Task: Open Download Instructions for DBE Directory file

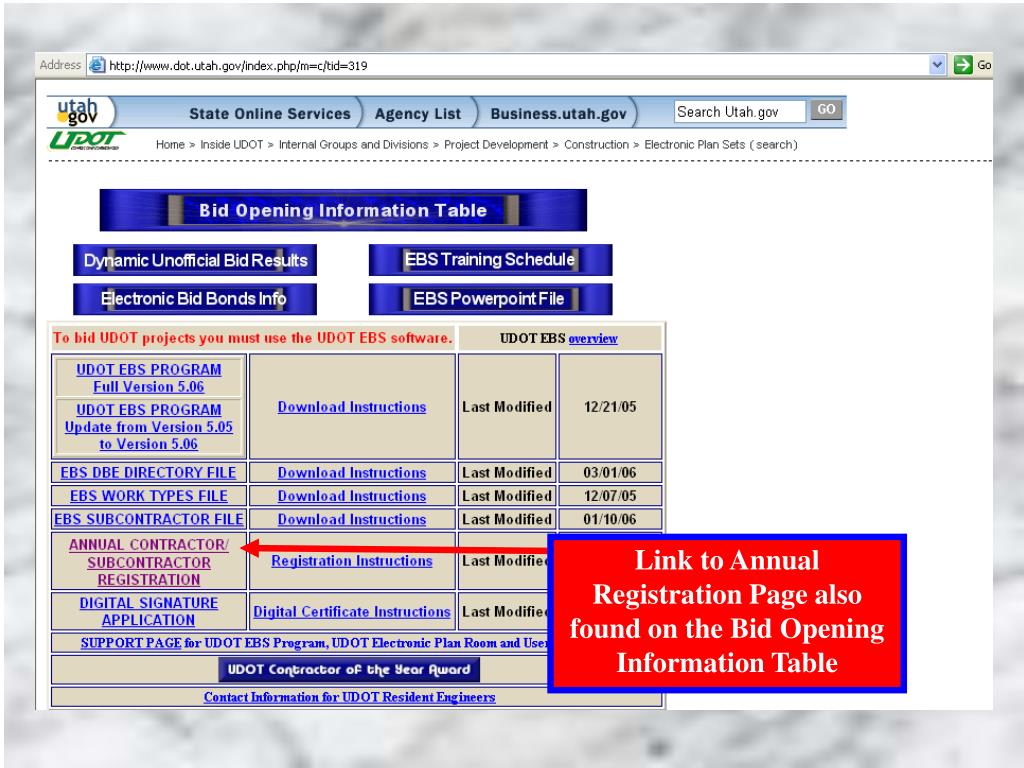Action: pyautogui.click(x=352, y=473)
